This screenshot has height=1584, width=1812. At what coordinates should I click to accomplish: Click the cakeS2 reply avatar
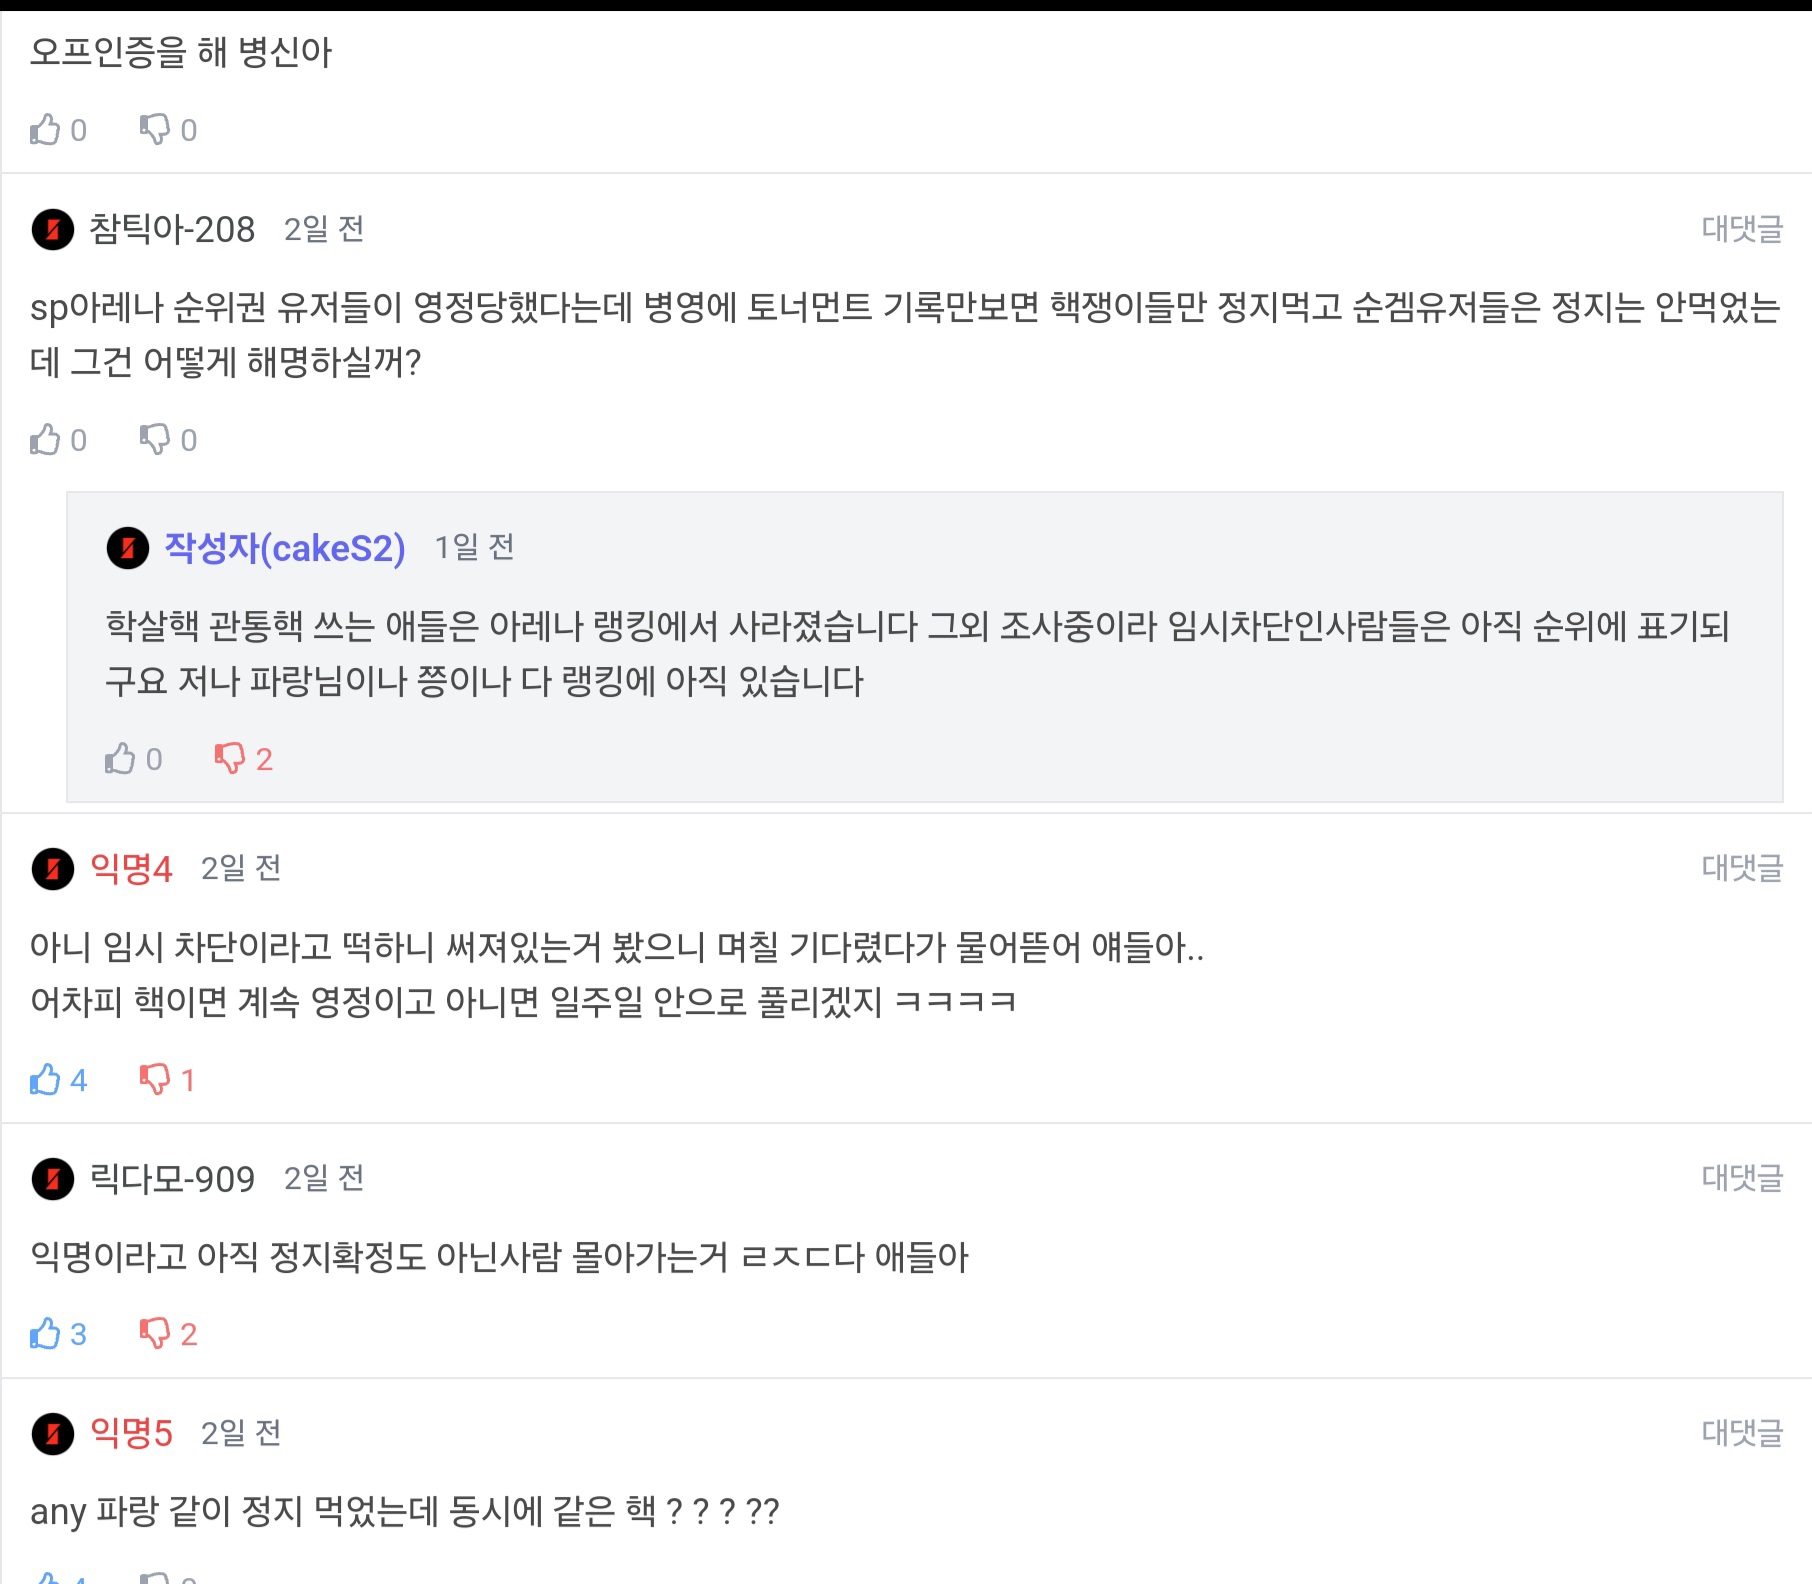click(128, 548)
